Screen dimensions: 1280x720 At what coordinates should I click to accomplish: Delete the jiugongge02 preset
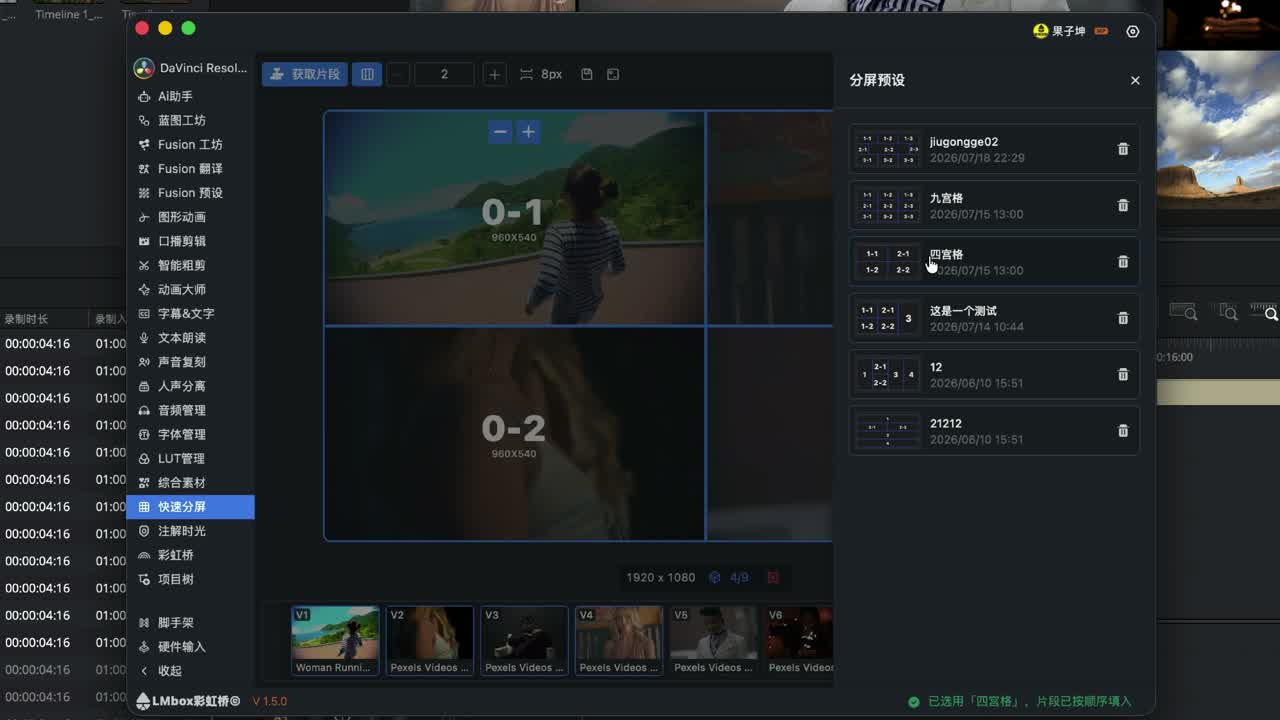[1123, 149]
